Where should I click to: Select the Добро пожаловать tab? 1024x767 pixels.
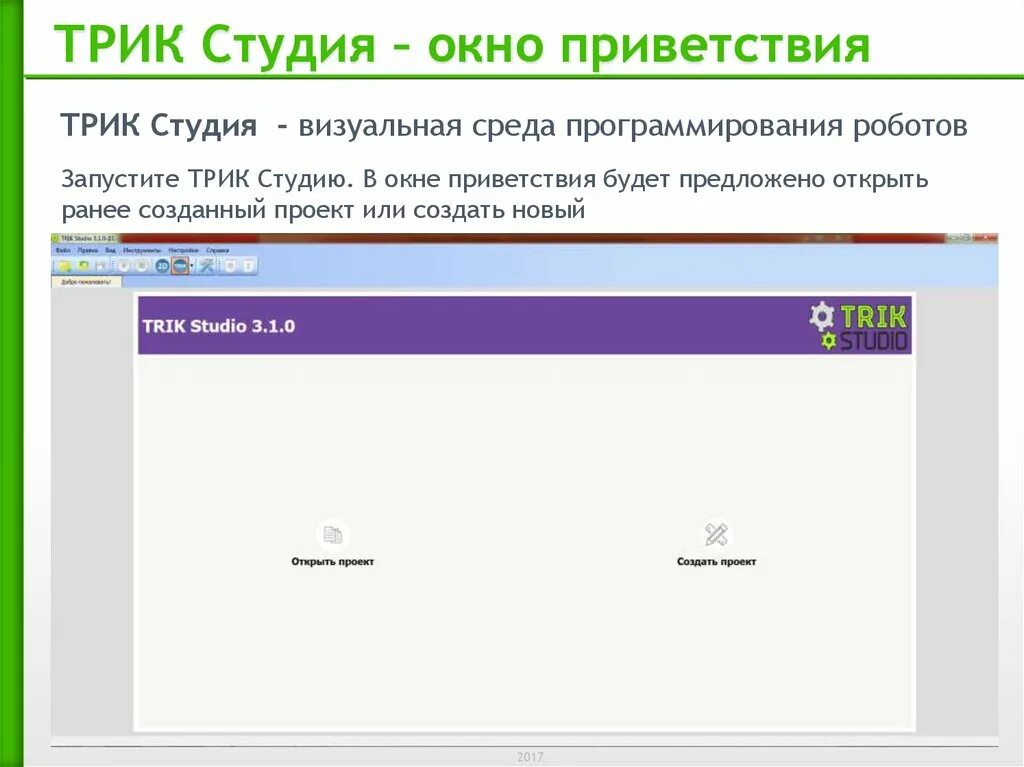pos(86,282)
